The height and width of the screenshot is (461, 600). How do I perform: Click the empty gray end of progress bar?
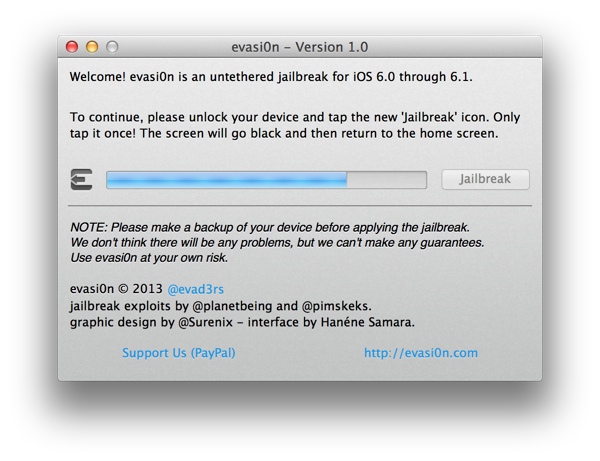coord(386,180)
